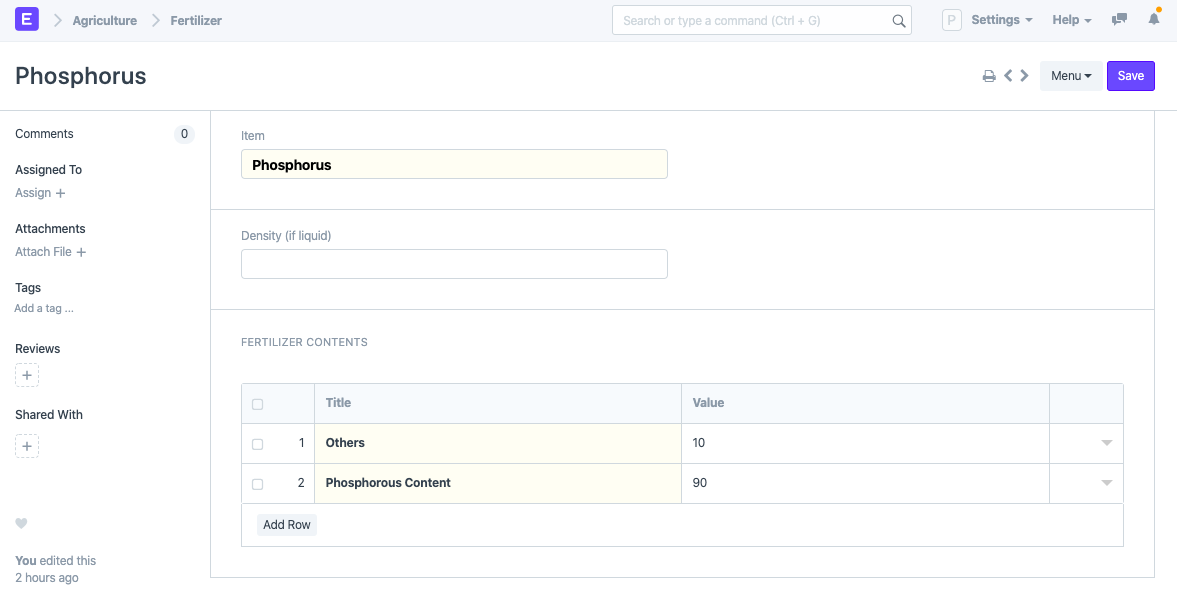Image resolution: width=1177 pixels, height=595 pixels.
Task: Click the Density (if liquid) field
Action: pyautogui.click(x=454, y=264)
